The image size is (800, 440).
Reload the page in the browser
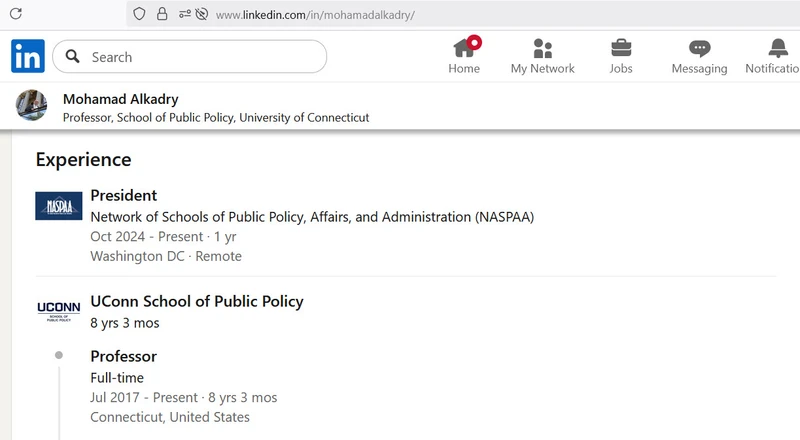pyautogui.click(x=16, y=15)
